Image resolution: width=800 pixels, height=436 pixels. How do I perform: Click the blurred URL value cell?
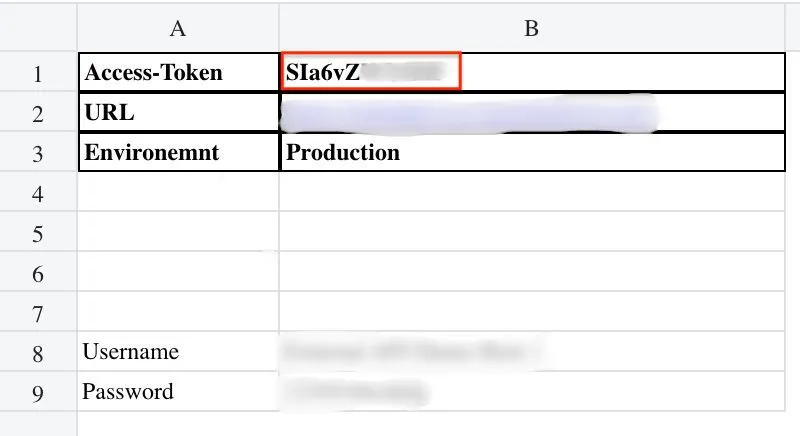(x=470, y=113)
